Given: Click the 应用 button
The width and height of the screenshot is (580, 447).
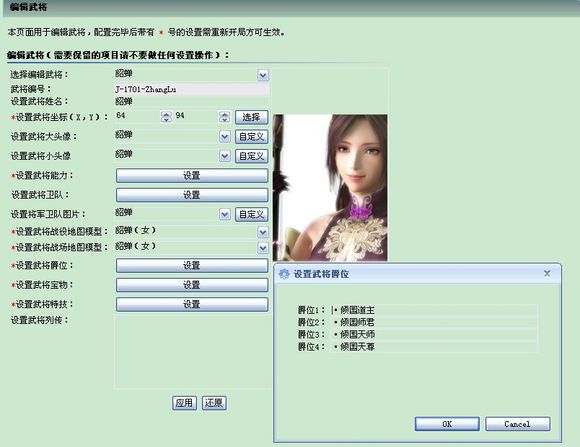Looking at the screenshot, I should point(184,403).
